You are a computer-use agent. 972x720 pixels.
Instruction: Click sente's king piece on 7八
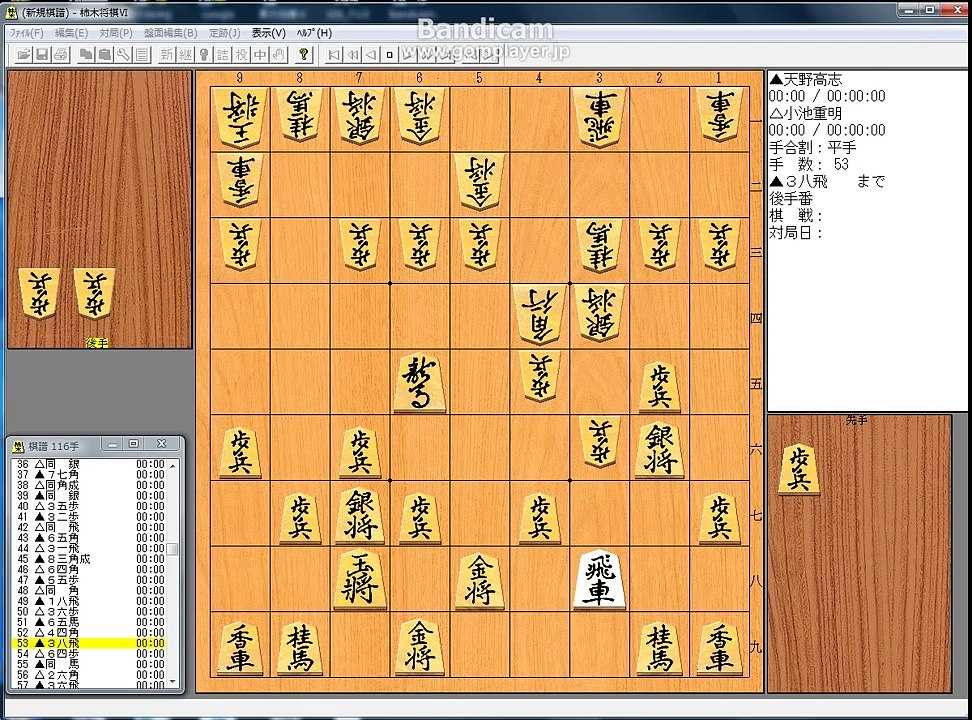[x=360, y=579]
